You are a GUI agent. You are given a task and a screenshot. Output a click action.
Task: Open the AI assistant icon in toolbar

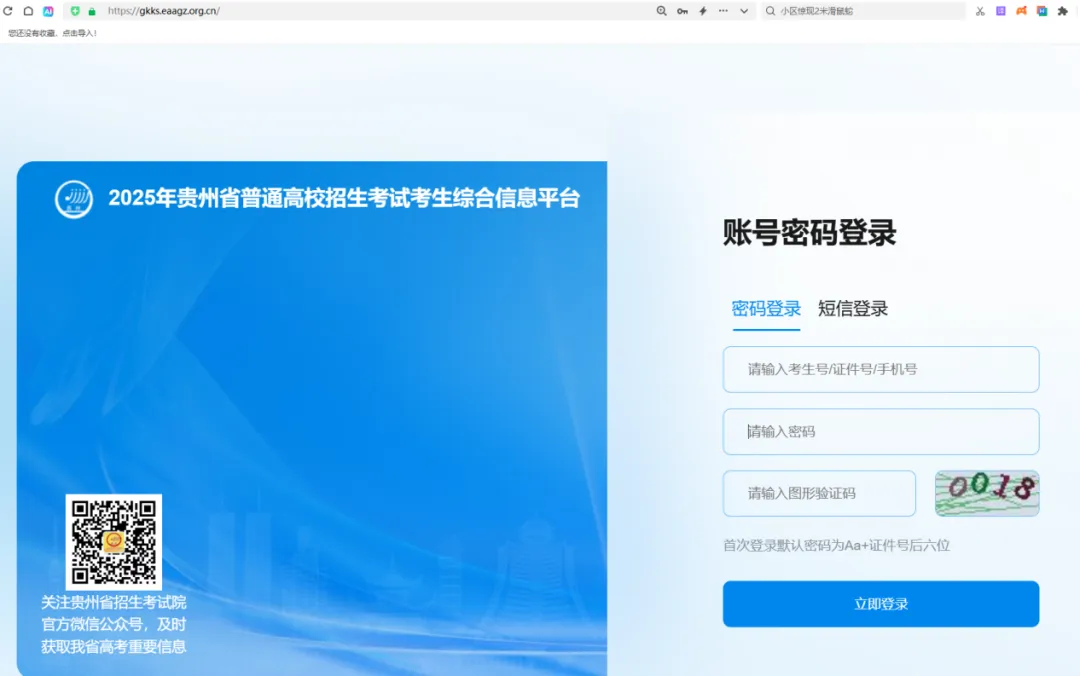tap(48, 11)
